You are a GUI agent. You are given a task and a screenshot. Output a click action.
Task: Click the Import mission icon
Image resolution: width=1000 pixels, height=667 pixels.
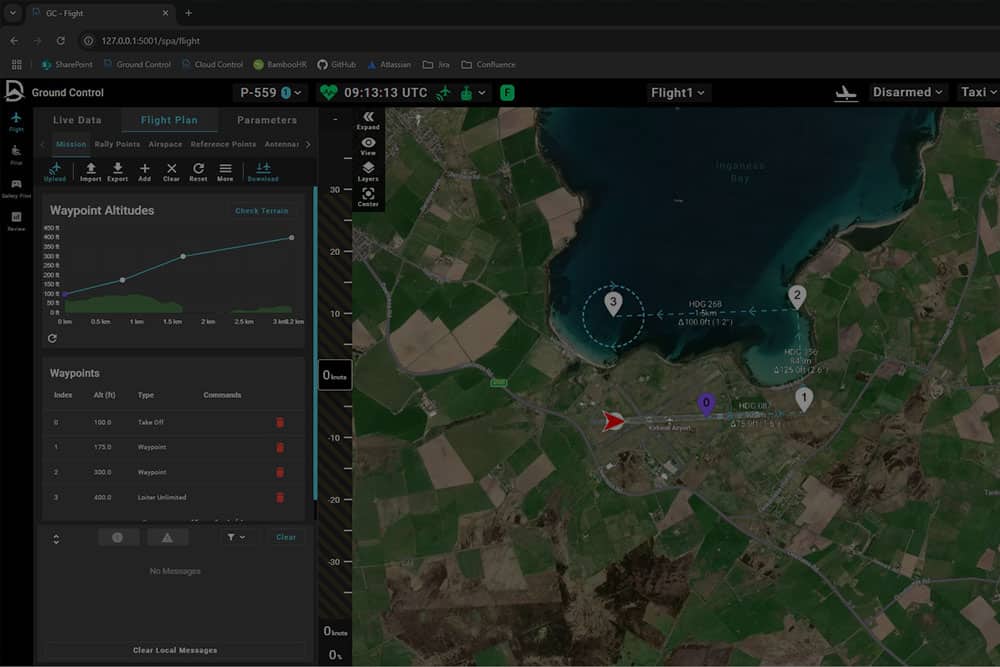90,169
